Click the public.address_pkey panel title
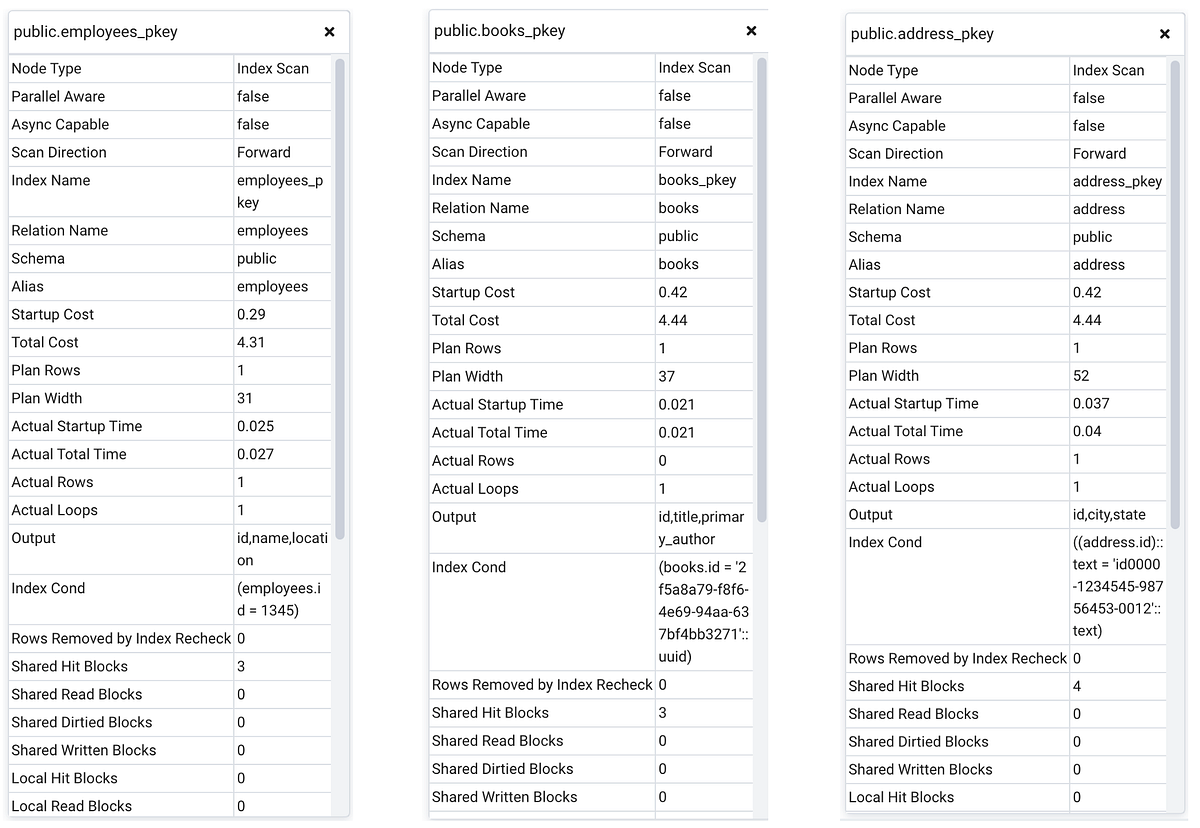The height and width of the screenshot is (828, 1200). point(921,33)
